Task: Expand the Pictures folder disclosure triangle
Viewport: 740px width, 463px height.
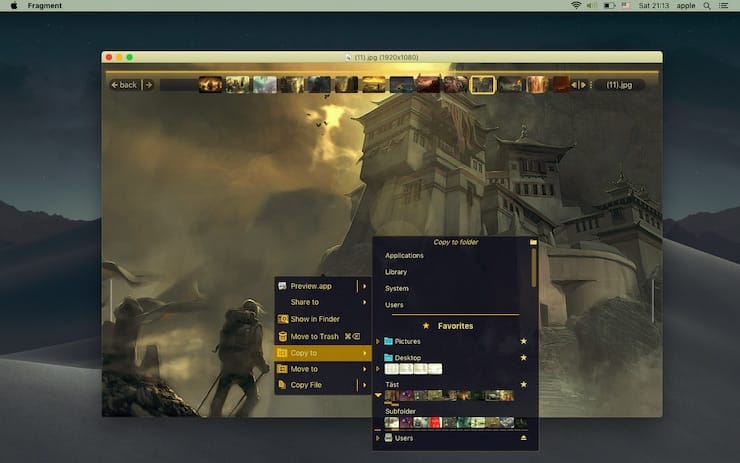Action: tap(378, 341)
